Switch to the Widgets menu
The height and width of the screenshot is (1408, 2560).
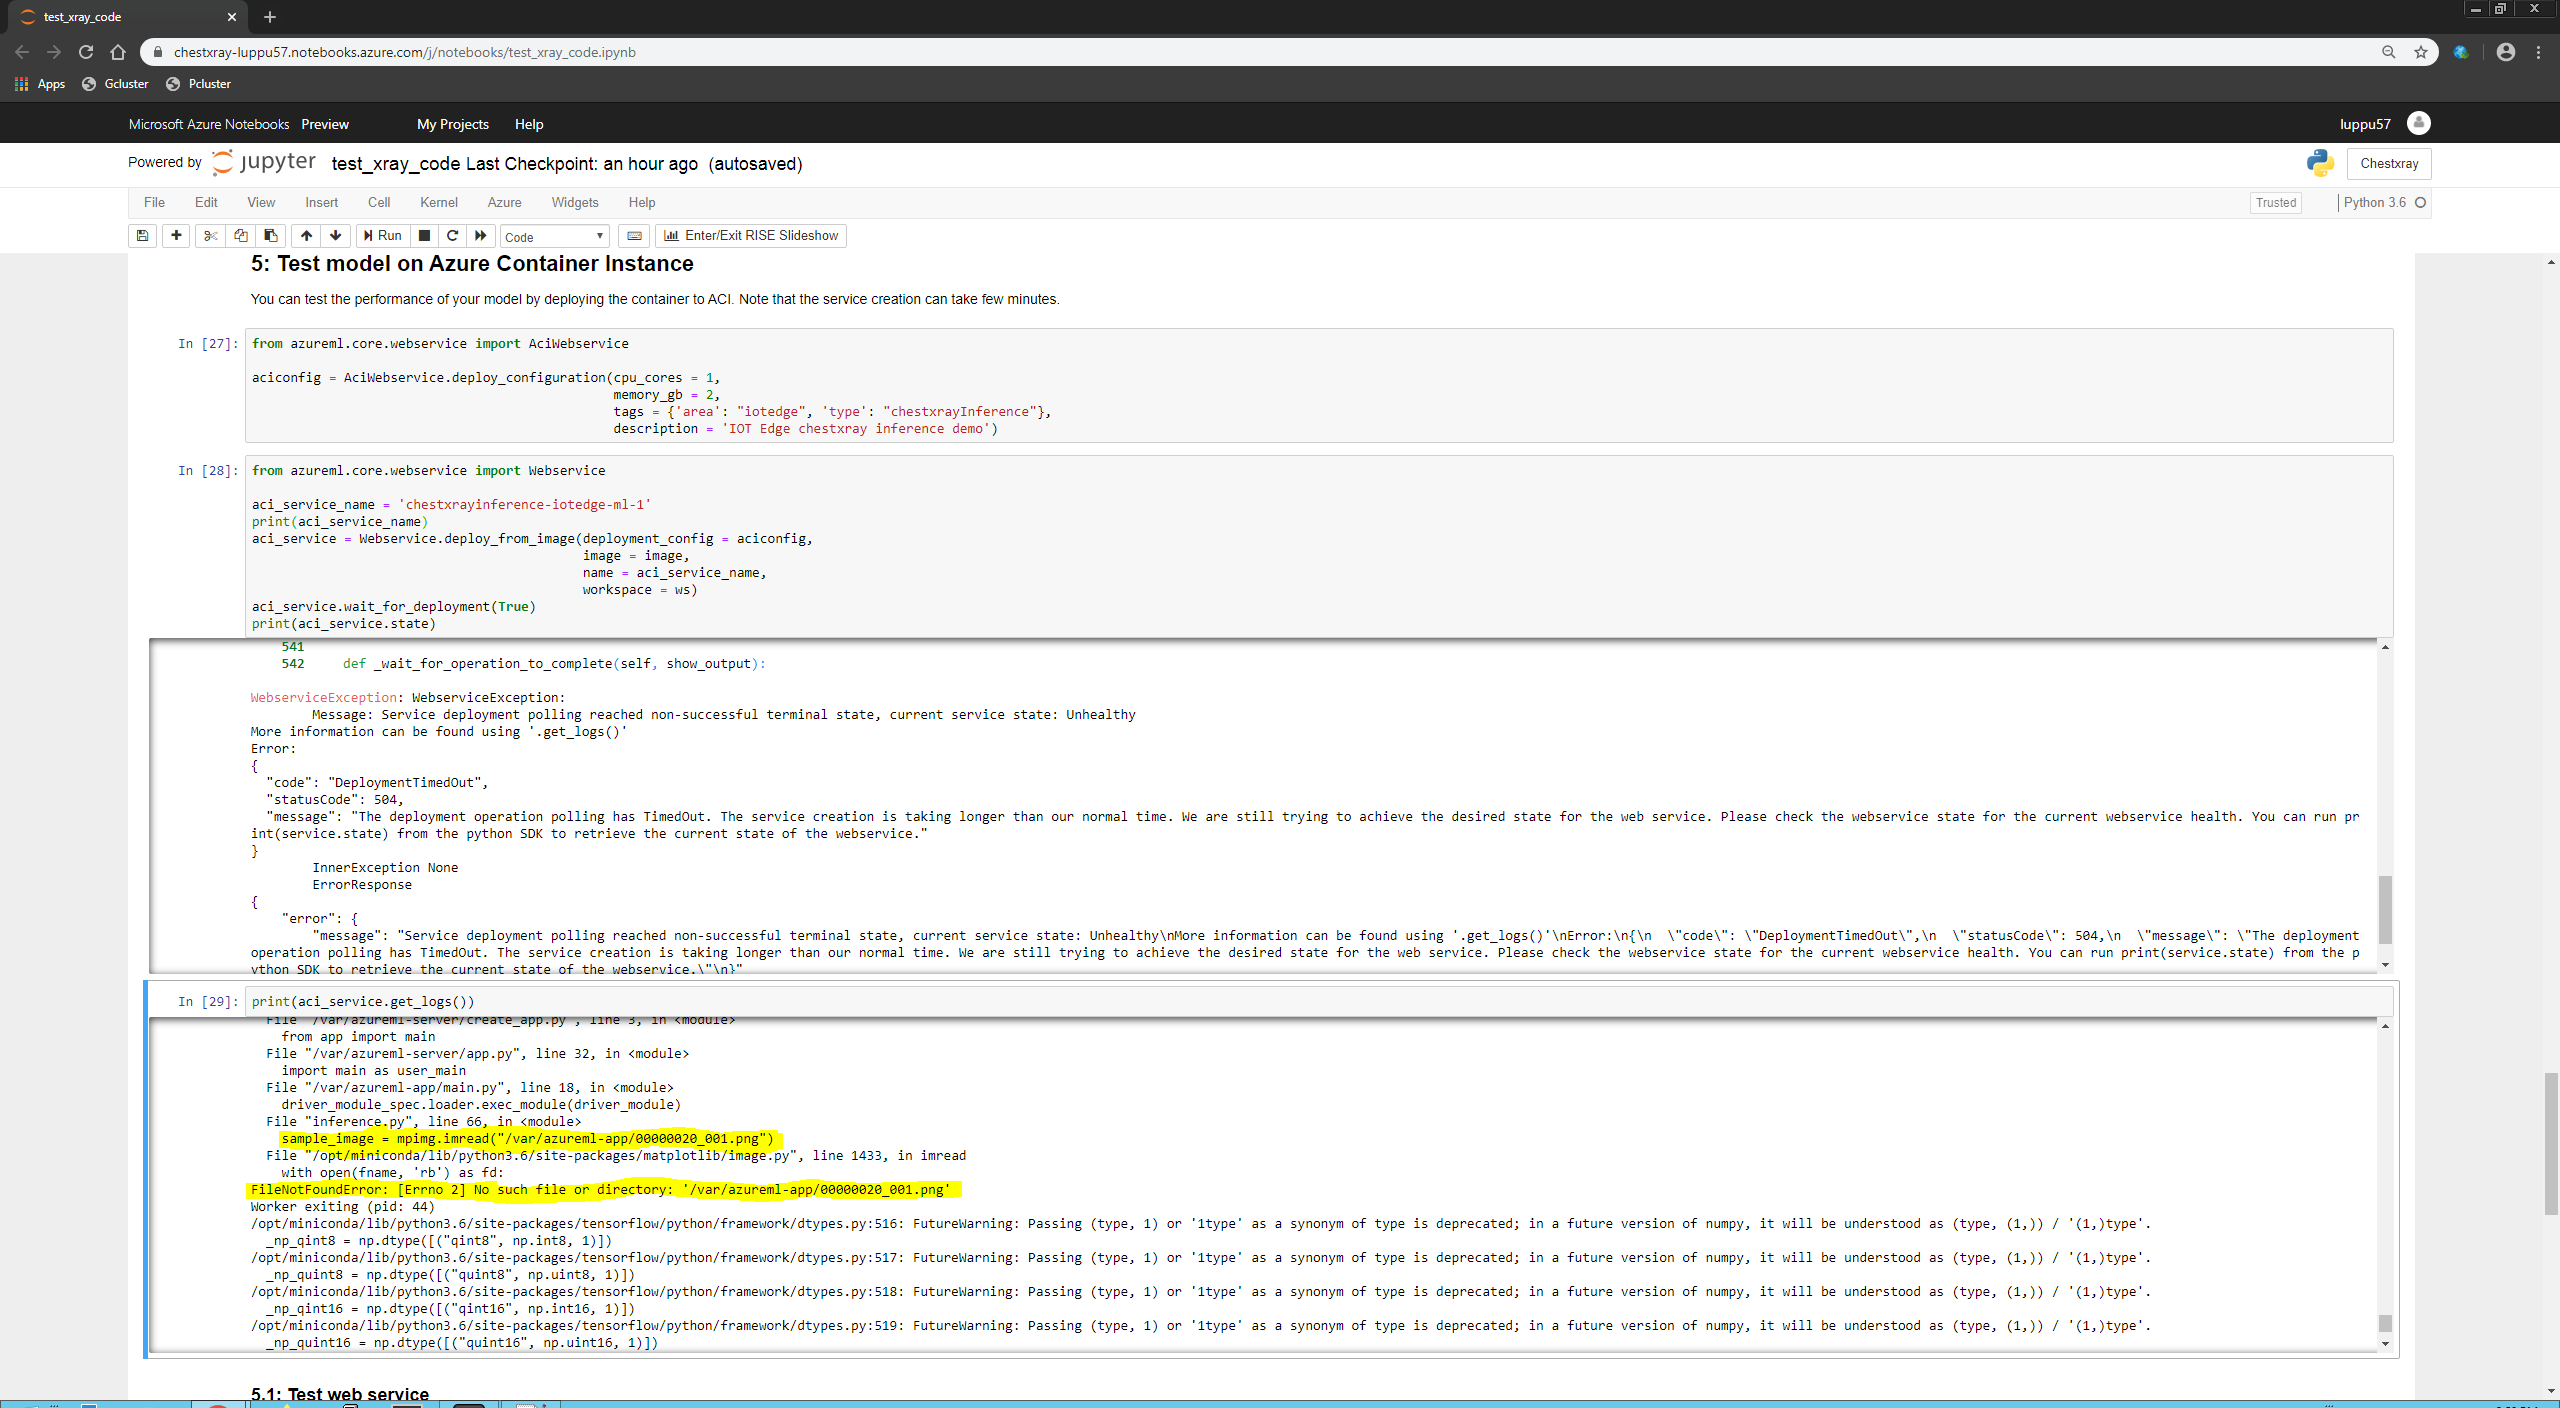click(x=575, y=202)
